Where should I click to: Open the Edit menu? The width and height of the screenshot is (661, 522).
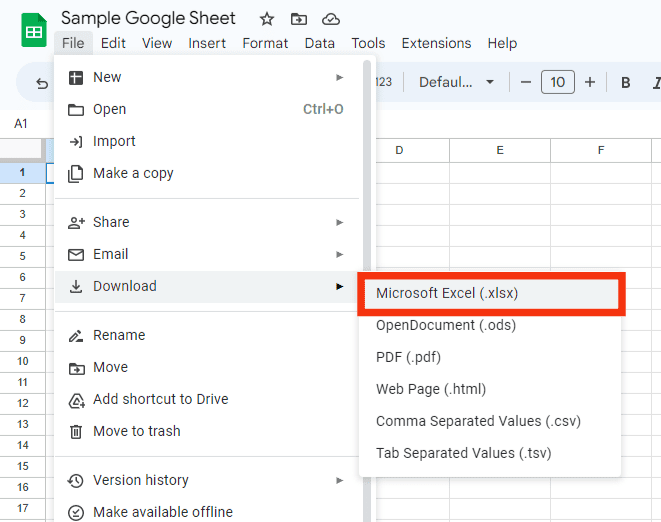(x=113, y=43)
